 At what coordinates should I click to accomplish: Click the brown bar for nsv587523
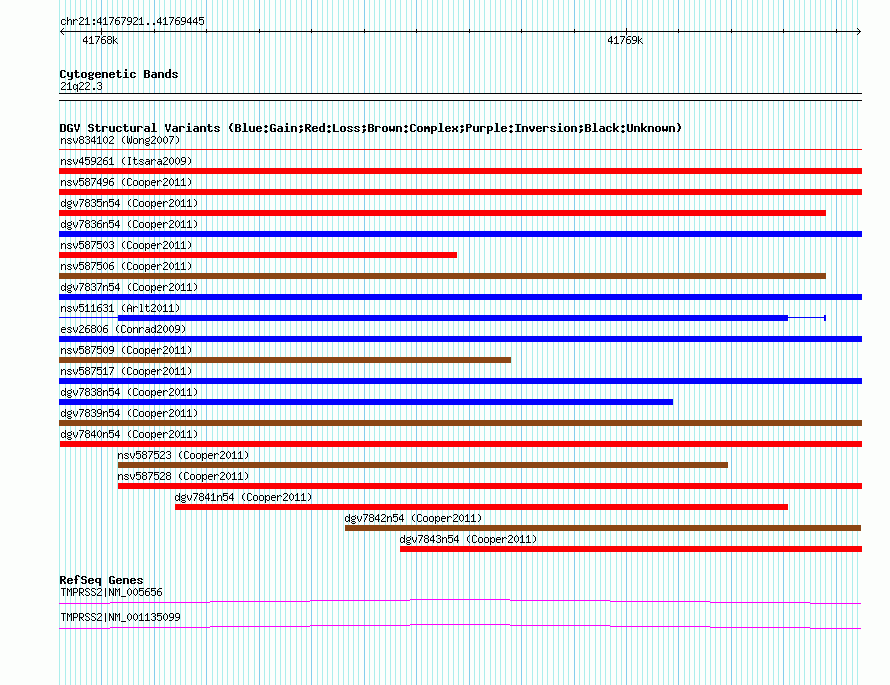(423, 465)
